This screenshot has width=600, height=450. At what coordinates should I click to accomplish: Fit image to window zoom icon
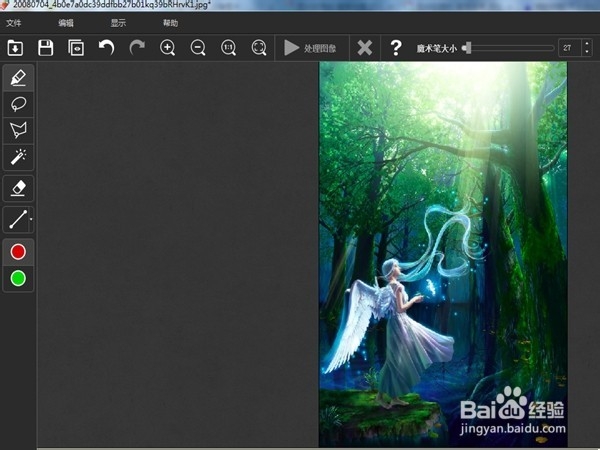click(259, 48)
